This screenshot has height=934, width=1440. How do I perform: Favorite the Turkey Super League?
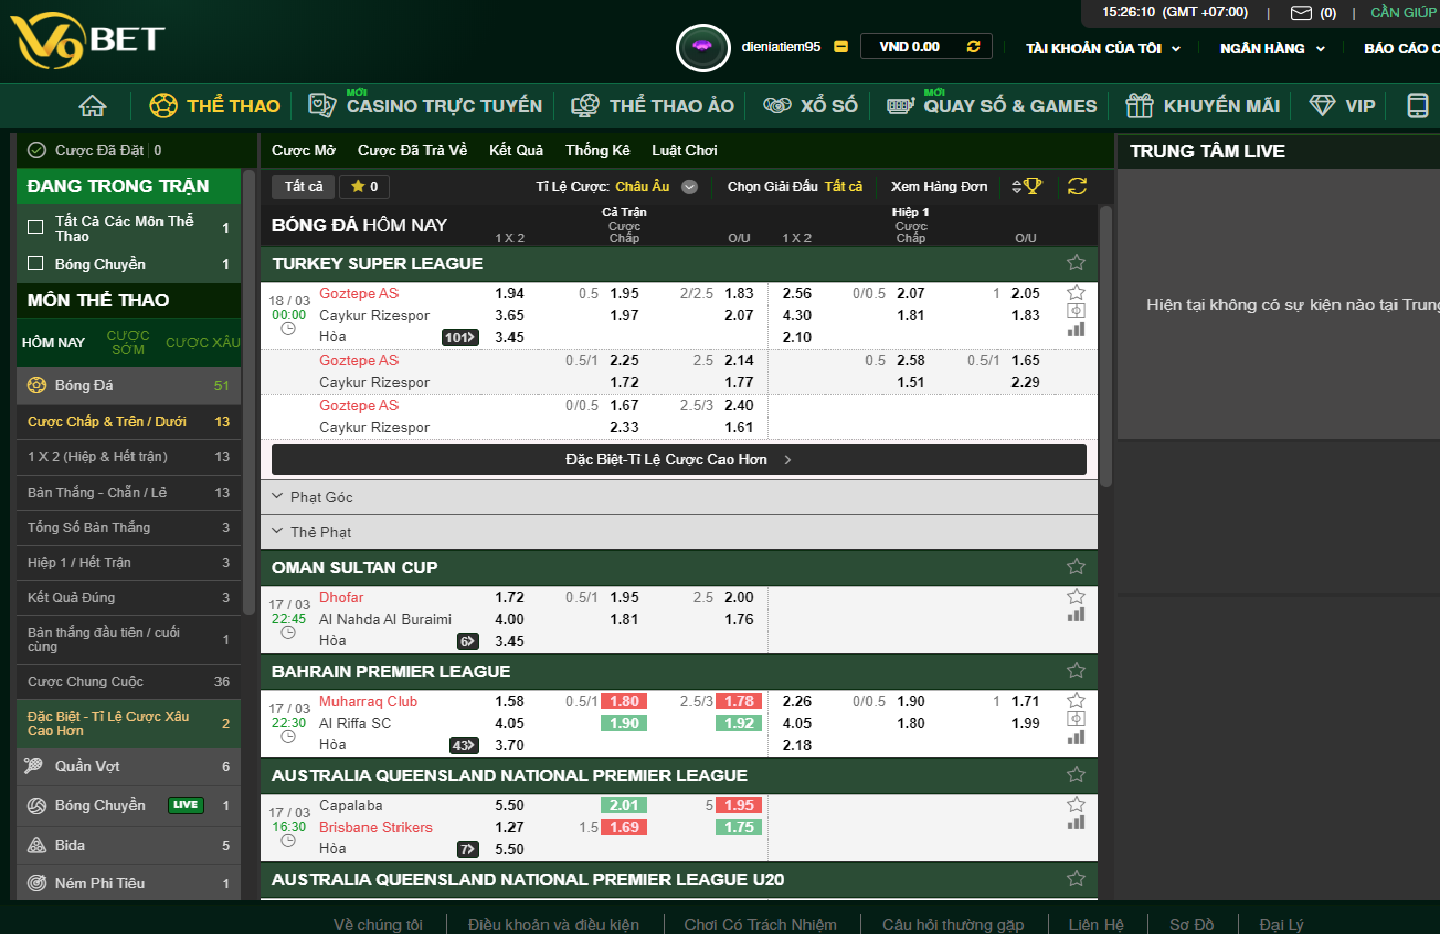tap(1076, 263)
